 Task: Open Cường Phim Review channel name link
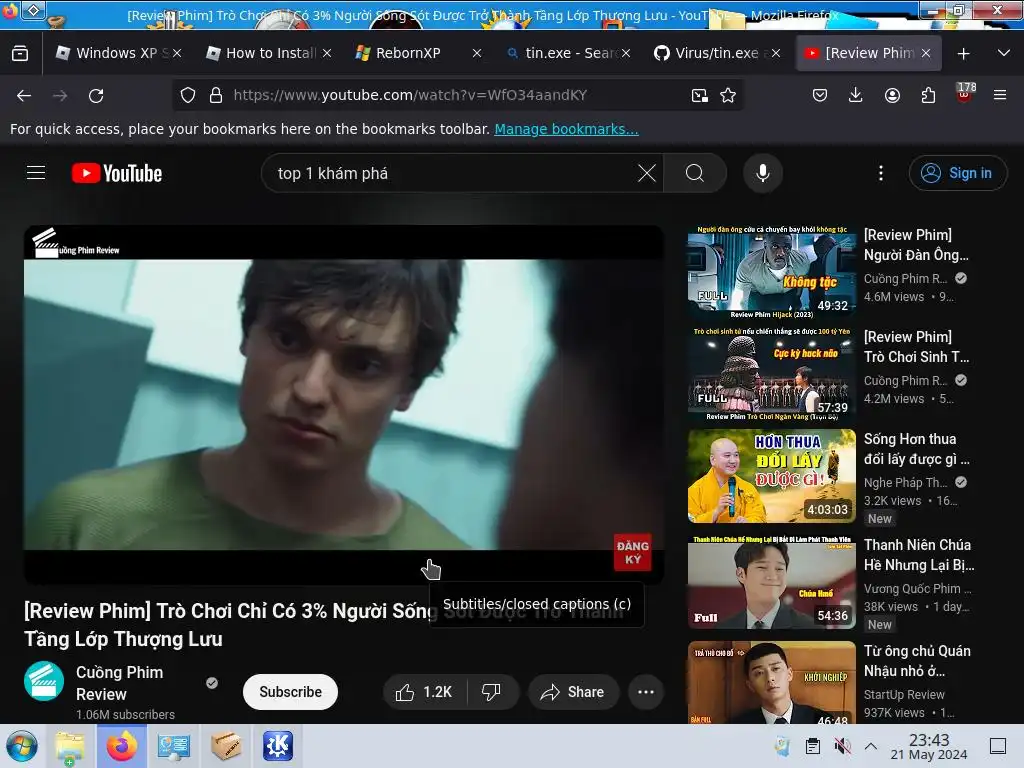tap(120, 683)
